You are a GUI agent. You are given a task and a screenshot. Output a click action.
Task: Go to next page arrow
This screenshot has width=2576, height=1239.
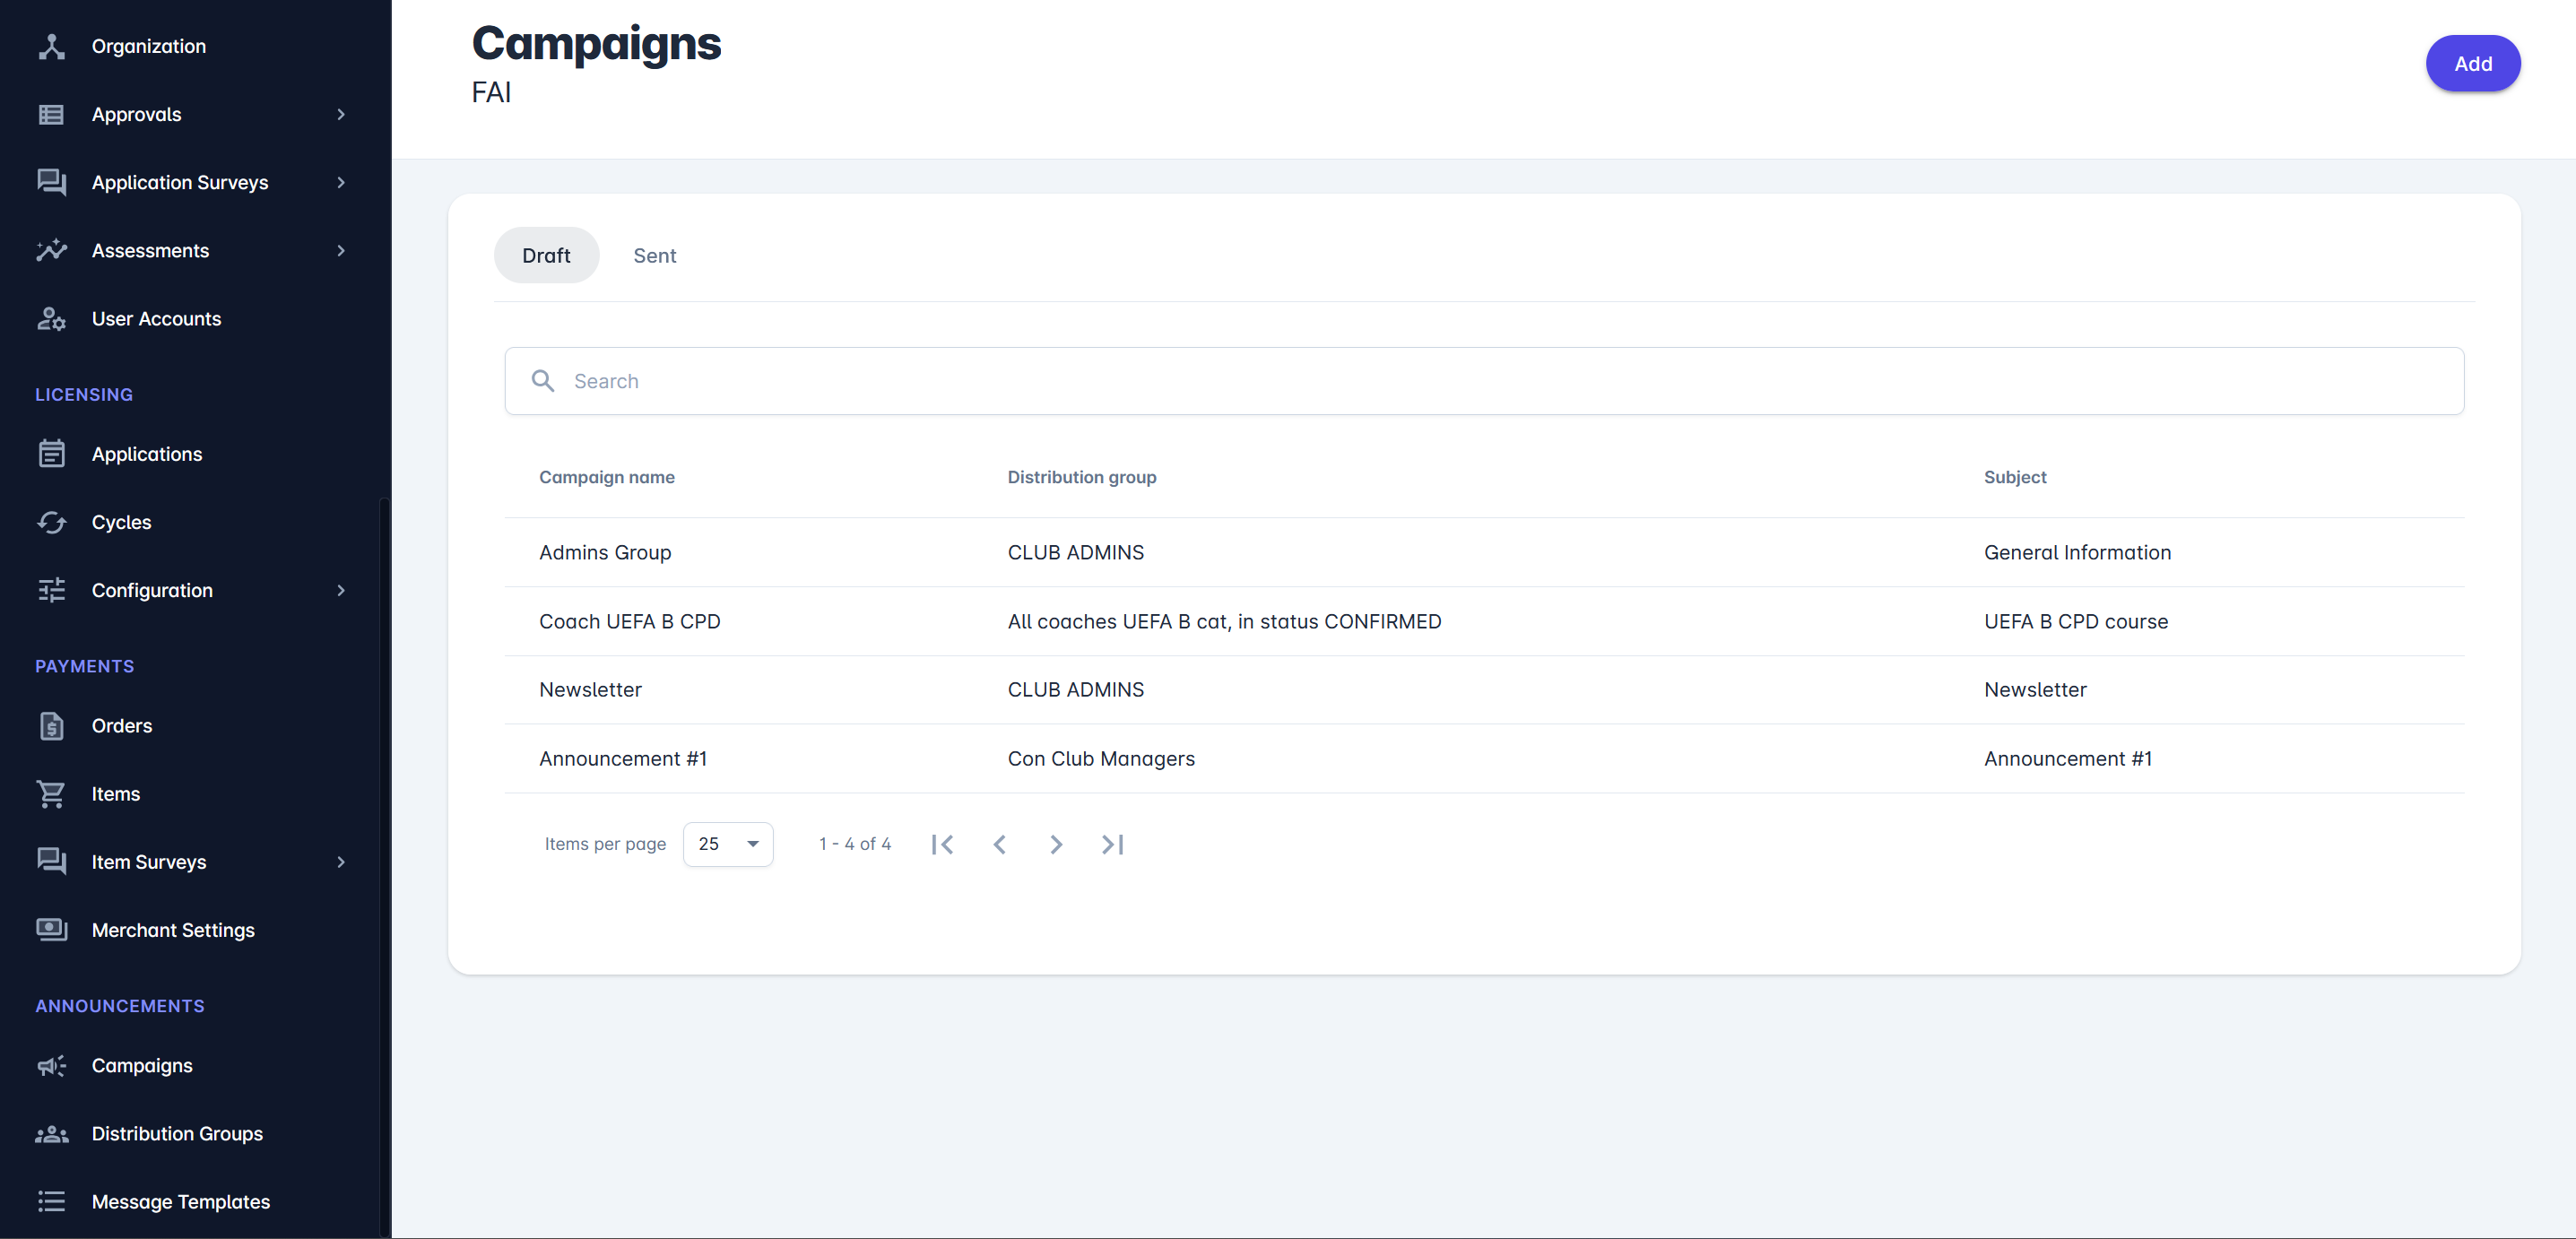[1056, 845]
